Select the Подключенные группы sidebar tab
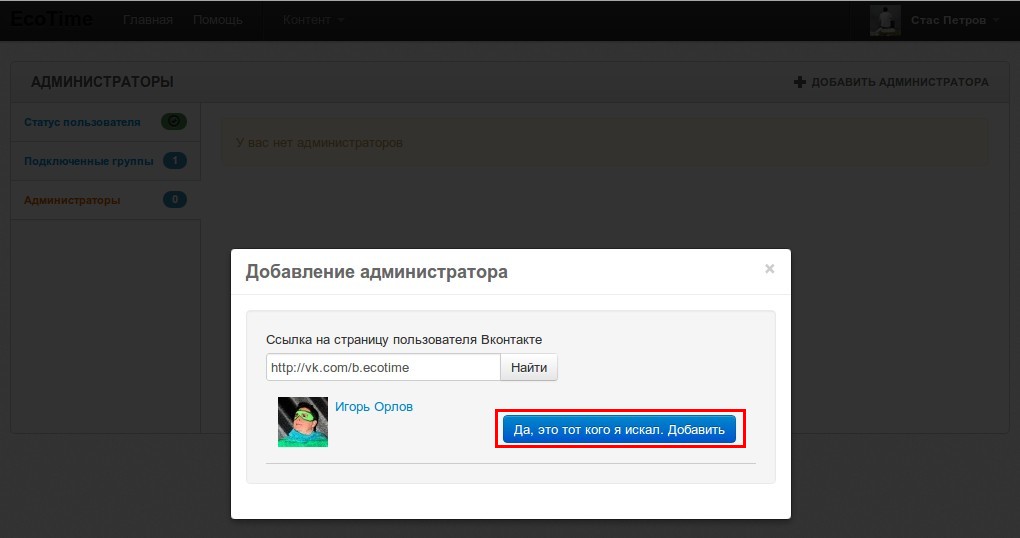This screenshot has height=538, width=1020. pos(89,161)
